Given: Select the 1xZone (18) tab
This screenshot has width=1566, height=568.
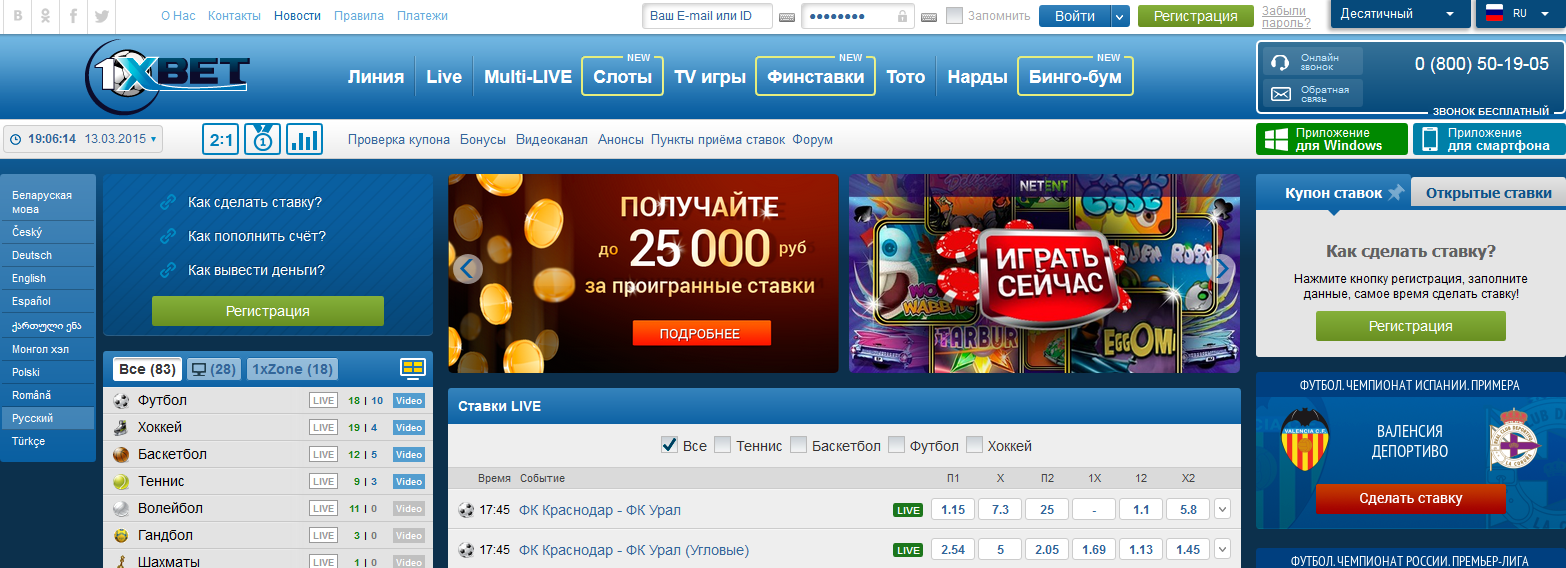Looking at the screenshot, I should [x=292, y=369].
